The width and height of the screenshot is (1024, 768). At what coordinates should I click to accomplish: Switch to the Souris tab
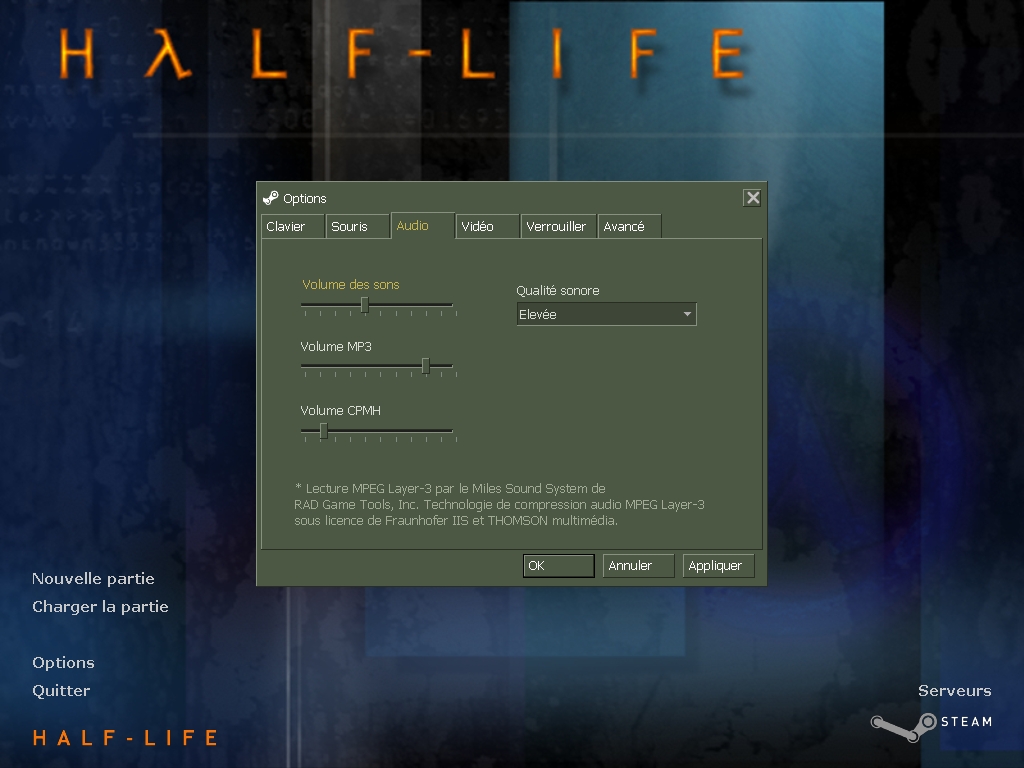click(356, 227)
